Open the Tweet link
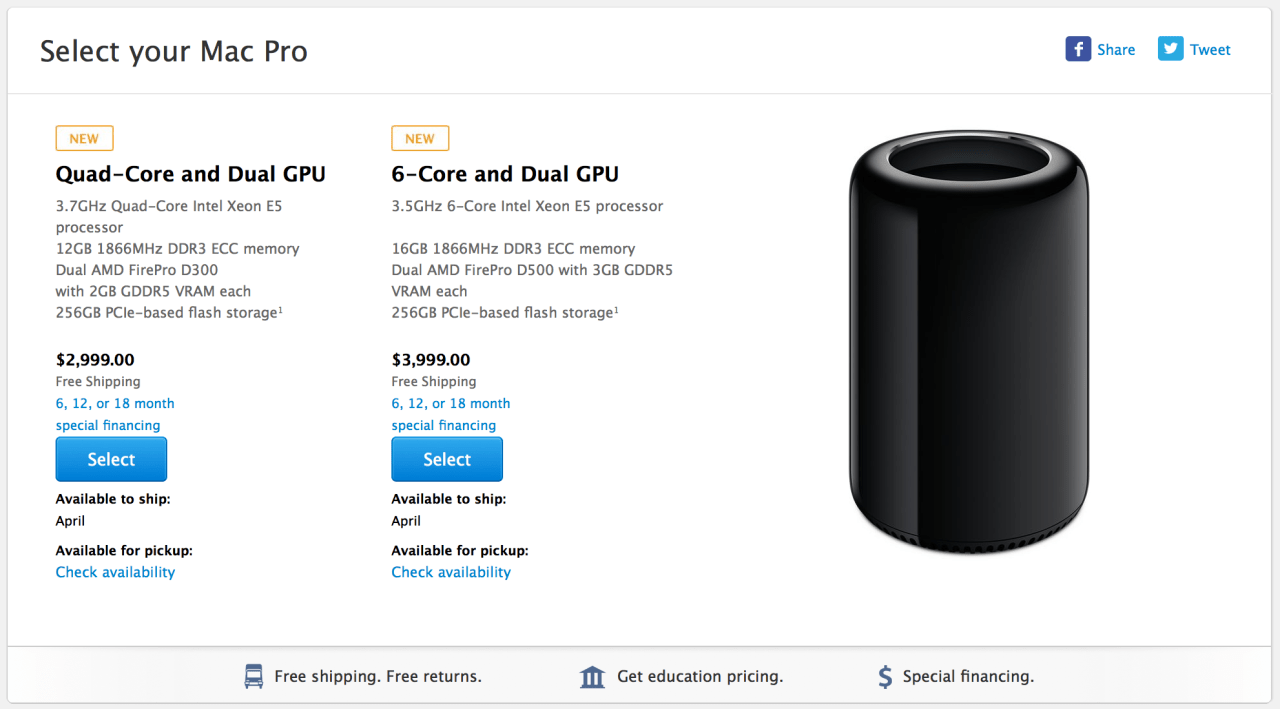This screenshot has height=709, width=1280. pos(1210,50)
